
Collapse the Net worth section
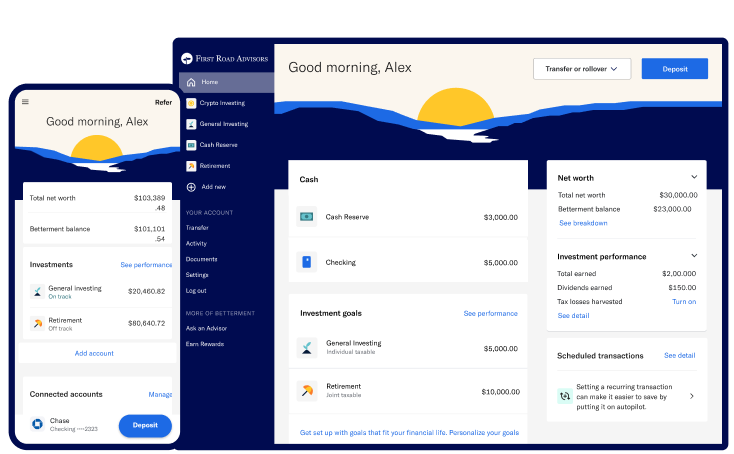694,177
